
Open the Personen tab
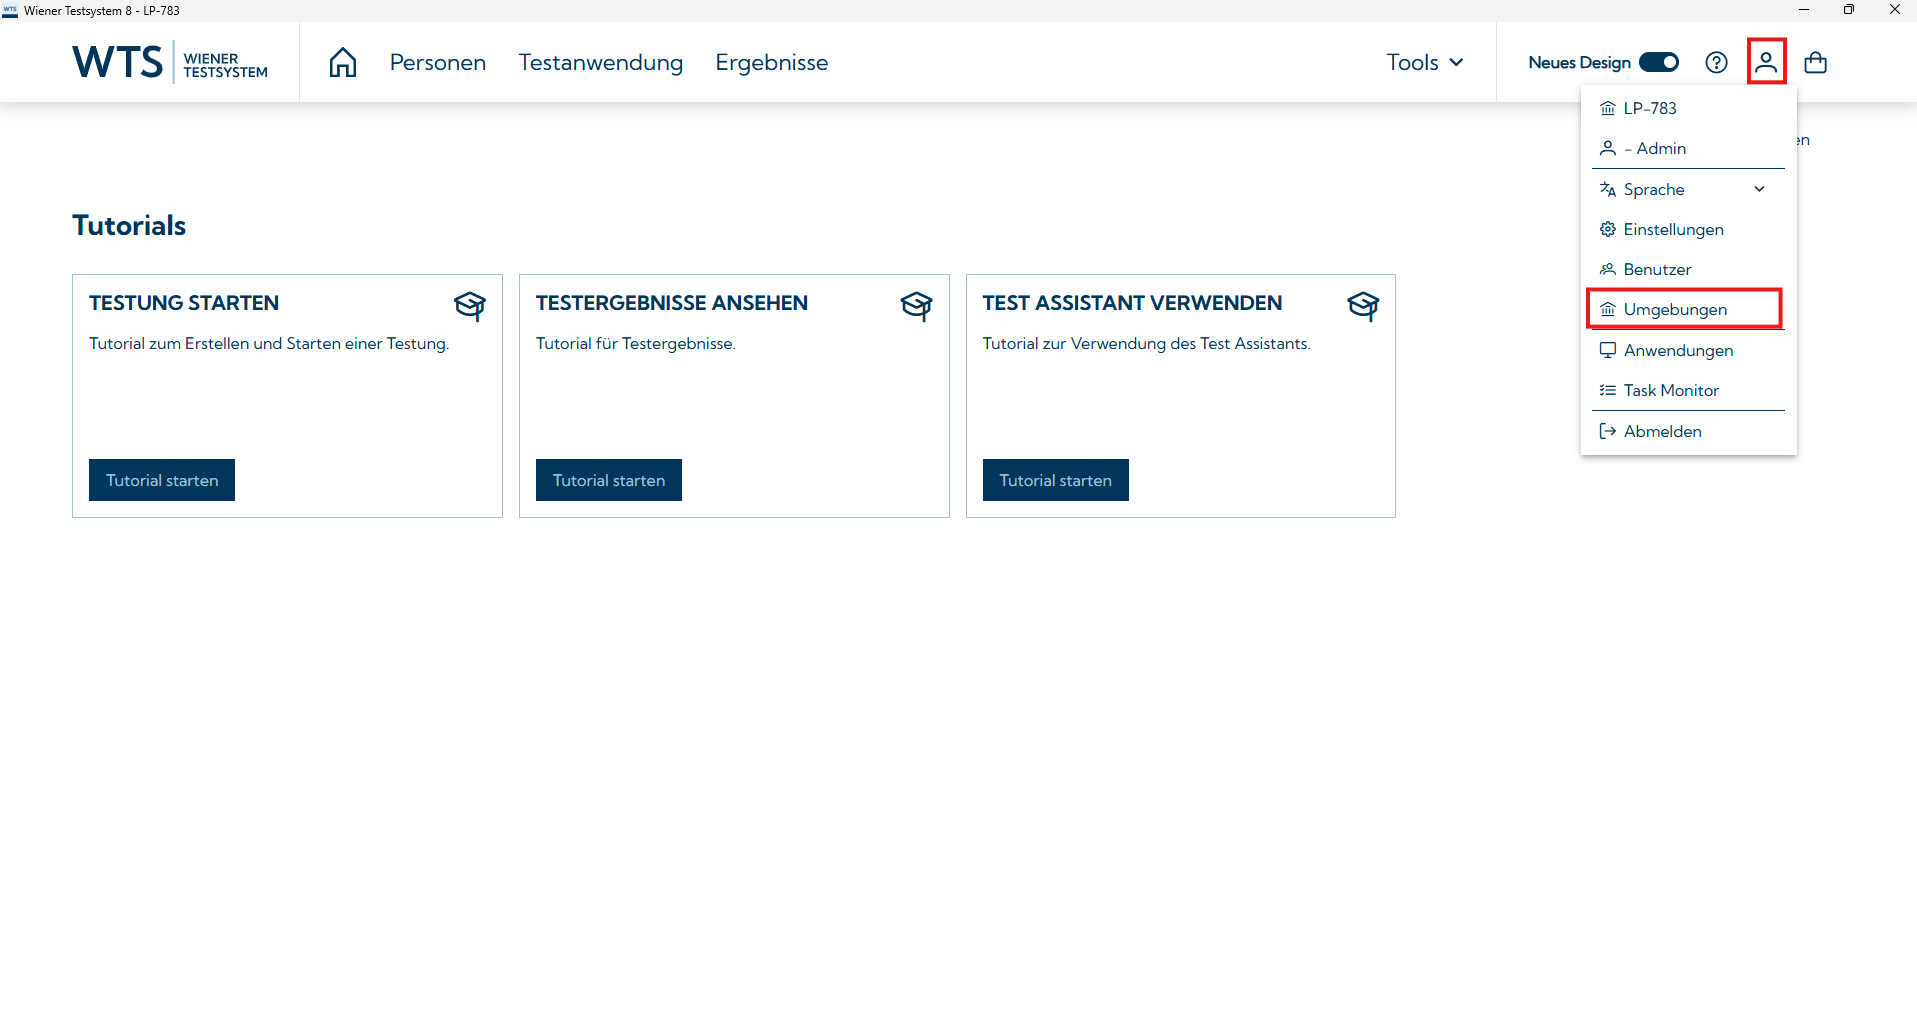[438, 62]
